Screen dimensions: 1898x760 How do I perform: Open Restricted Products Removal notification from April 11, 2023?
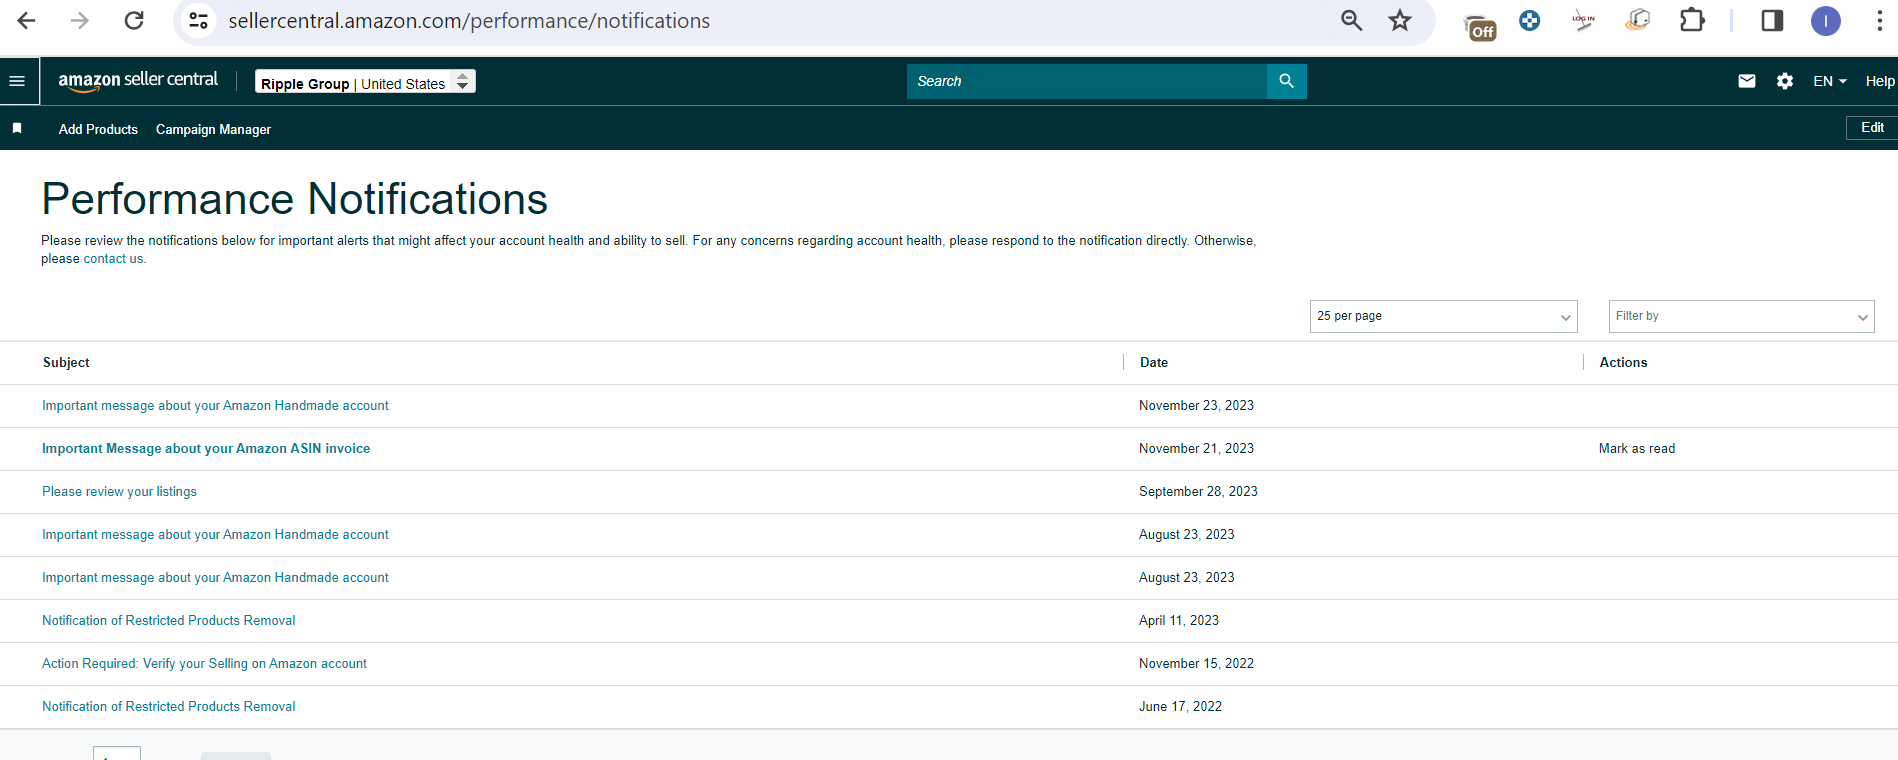tap(169, 621)
